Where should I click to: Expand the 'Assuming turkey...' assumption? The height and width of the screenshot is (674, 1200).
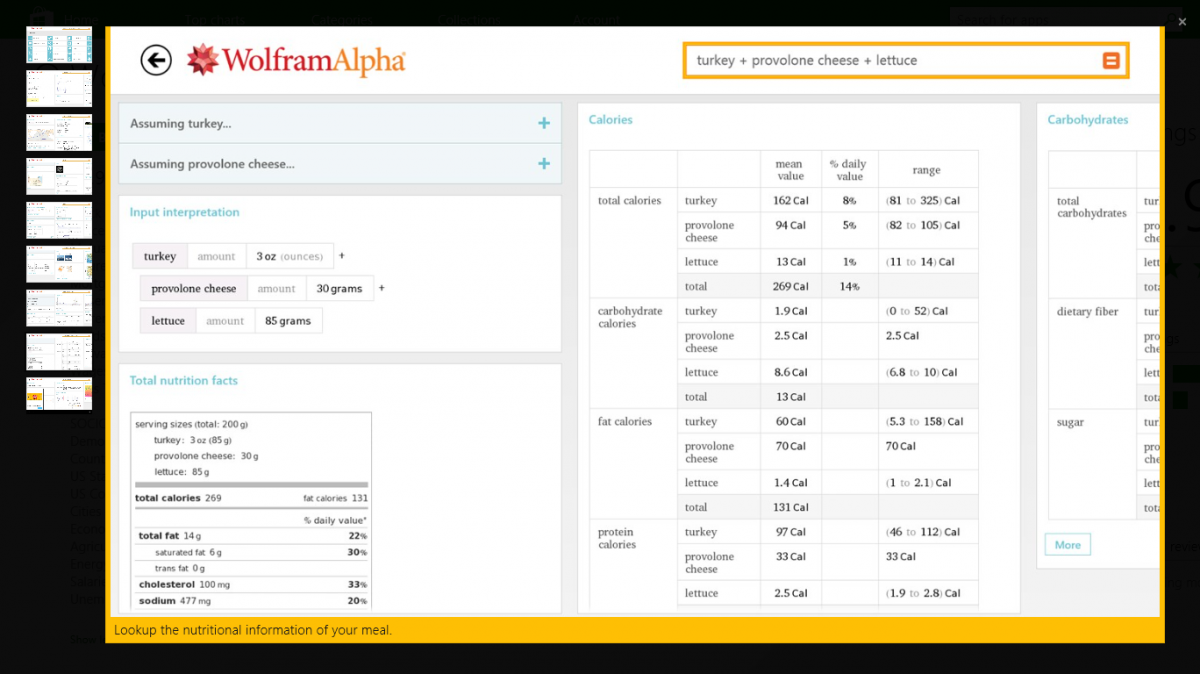click(x=544, y=124)
